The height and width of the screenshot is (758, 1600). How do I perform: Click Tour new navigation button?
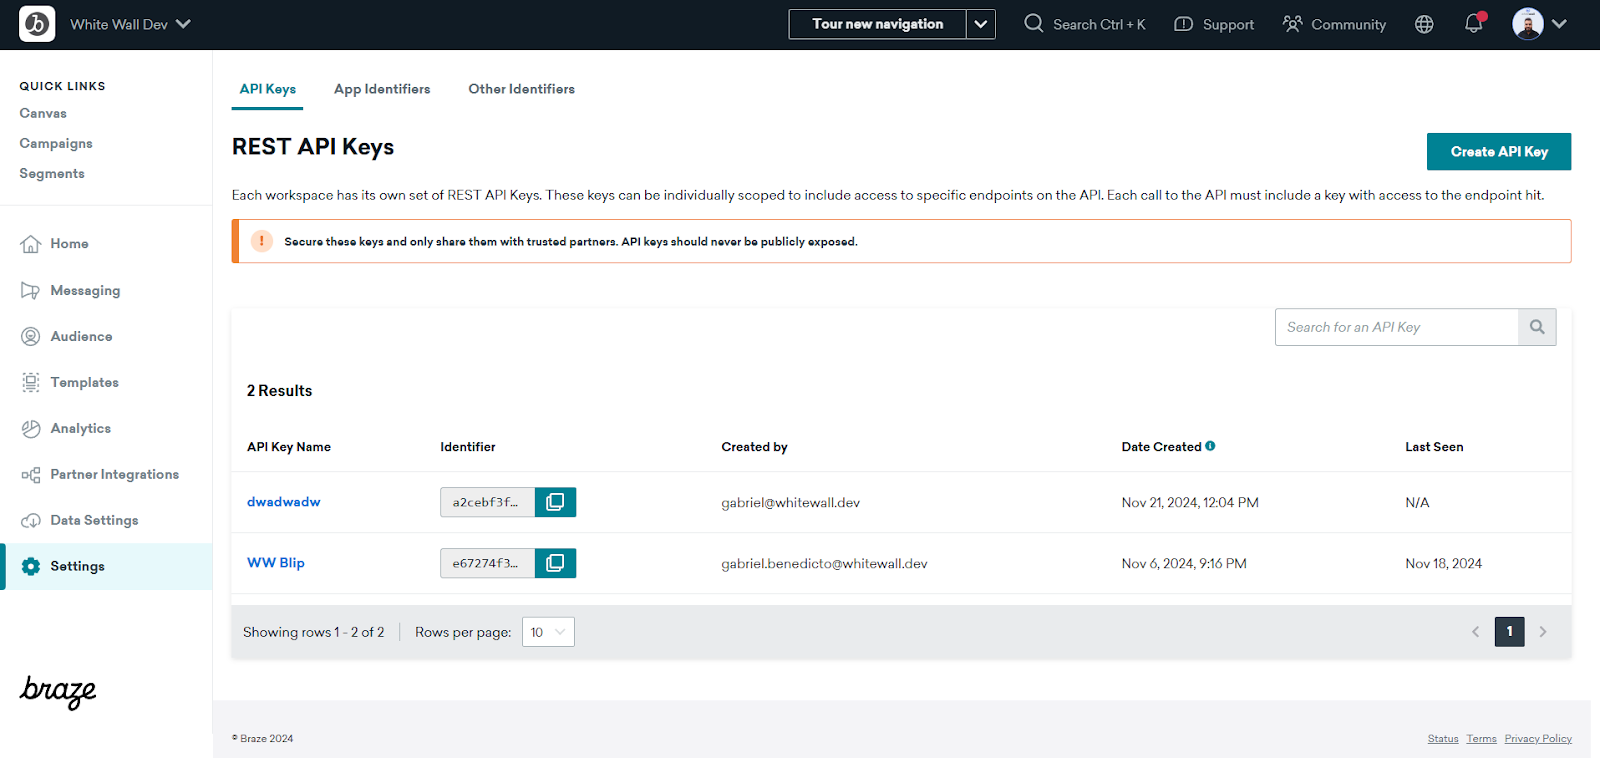(x=878, y=24)
